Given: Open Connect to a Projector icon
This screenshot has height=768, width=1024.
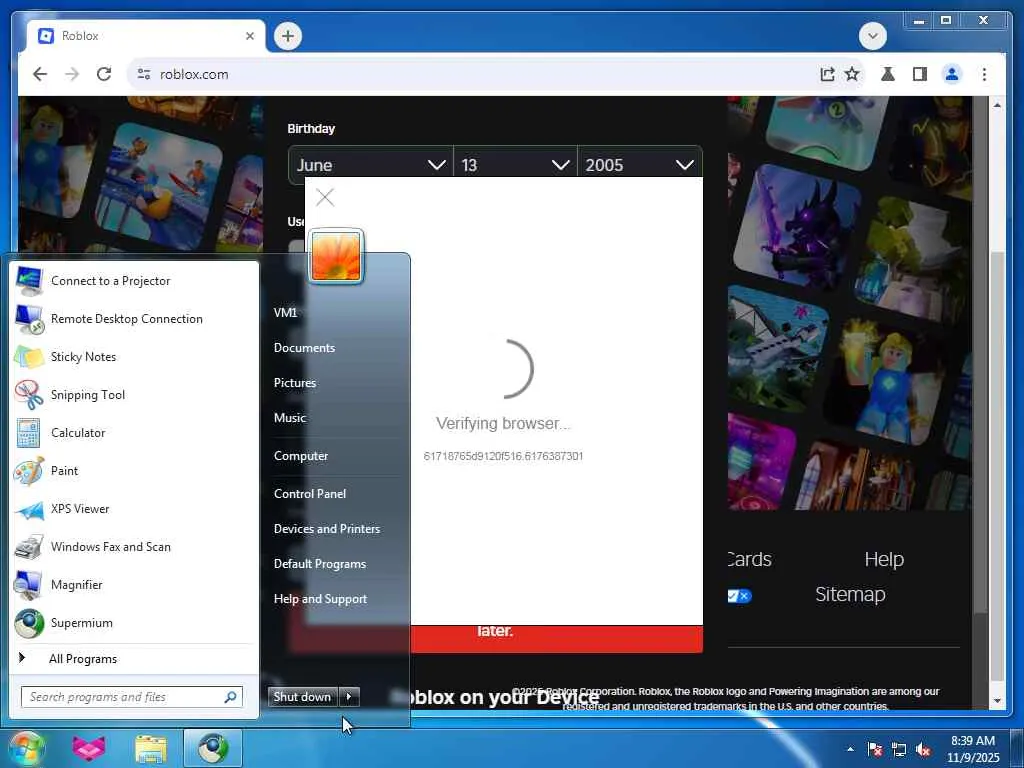Looking at the screenshot, I should (x=29, y=281).
